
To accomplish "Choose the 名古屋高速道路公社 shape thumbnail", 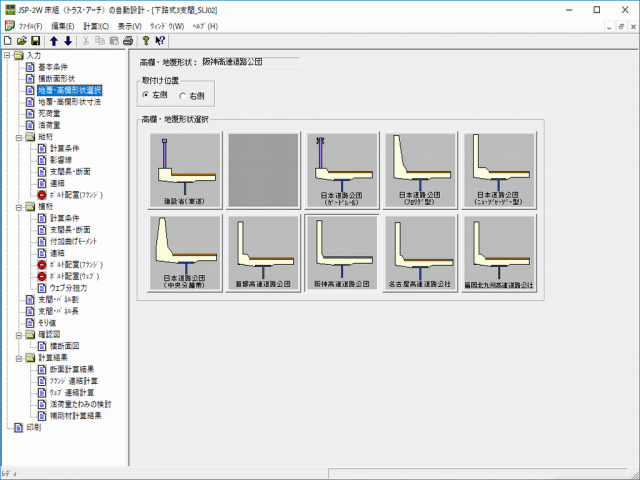I will pyautogui.click(x=420, y=254).
